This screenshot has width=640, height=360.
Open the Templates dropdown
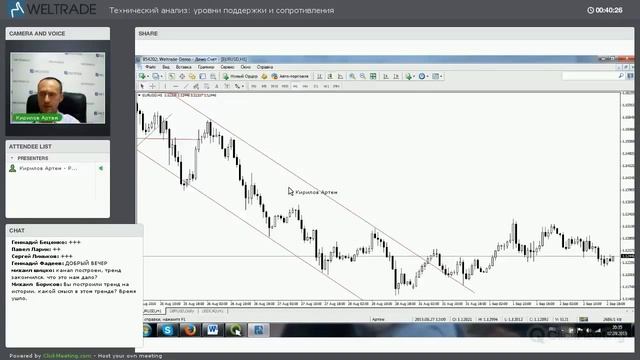(437, 76)
